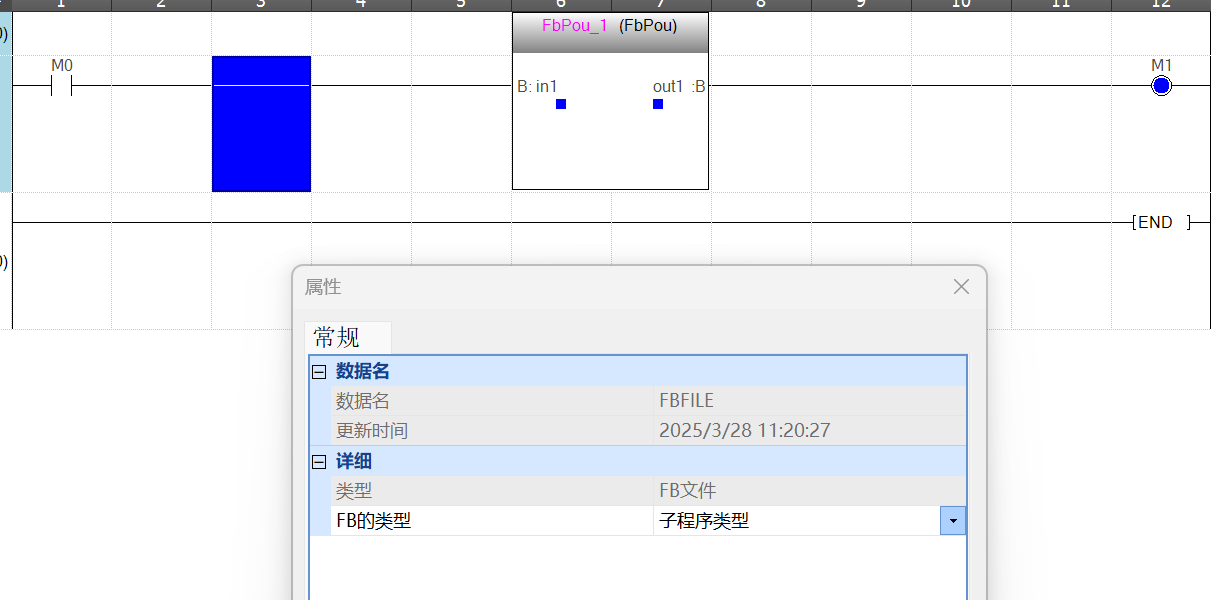Click the blue selected ladder cell
The image size is (1211, 600).
click(261, 123)
